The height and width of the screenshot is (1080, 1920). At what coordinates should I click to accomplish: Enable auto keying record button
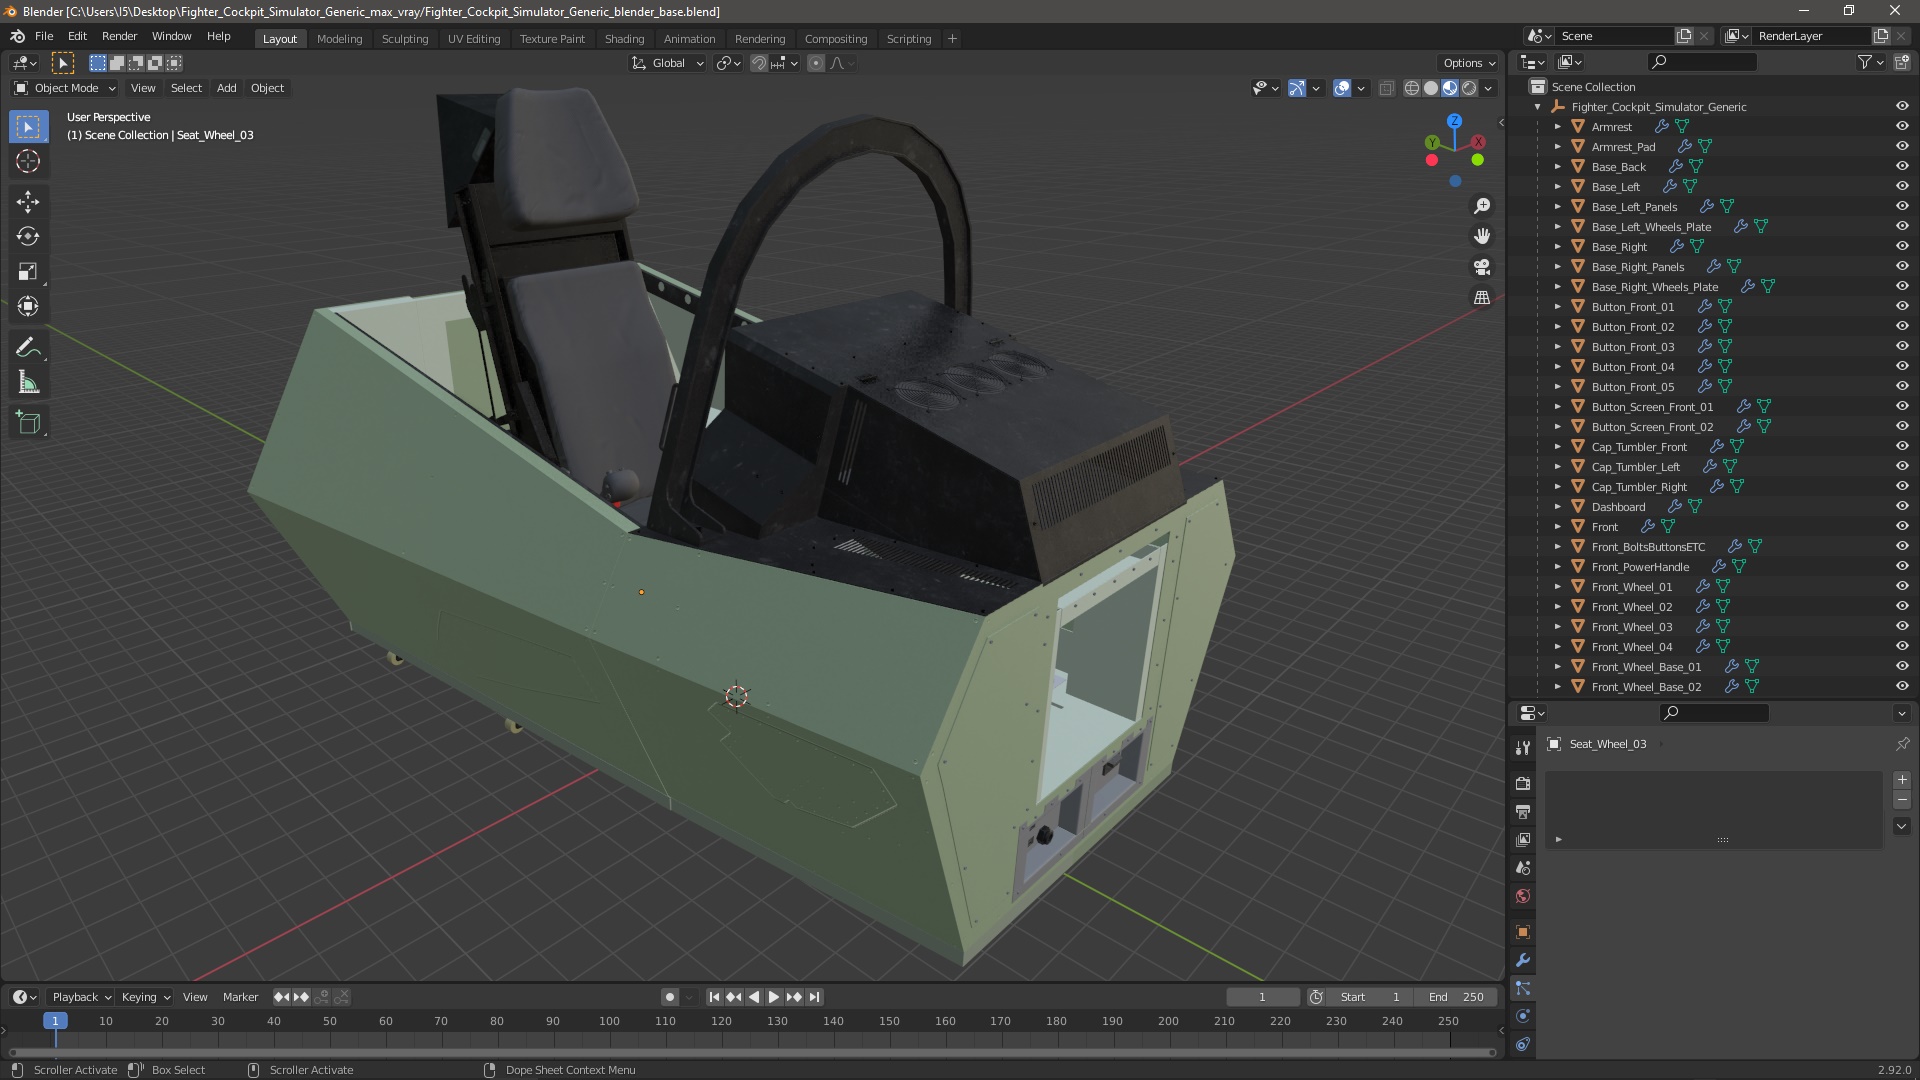click(670, 997)
